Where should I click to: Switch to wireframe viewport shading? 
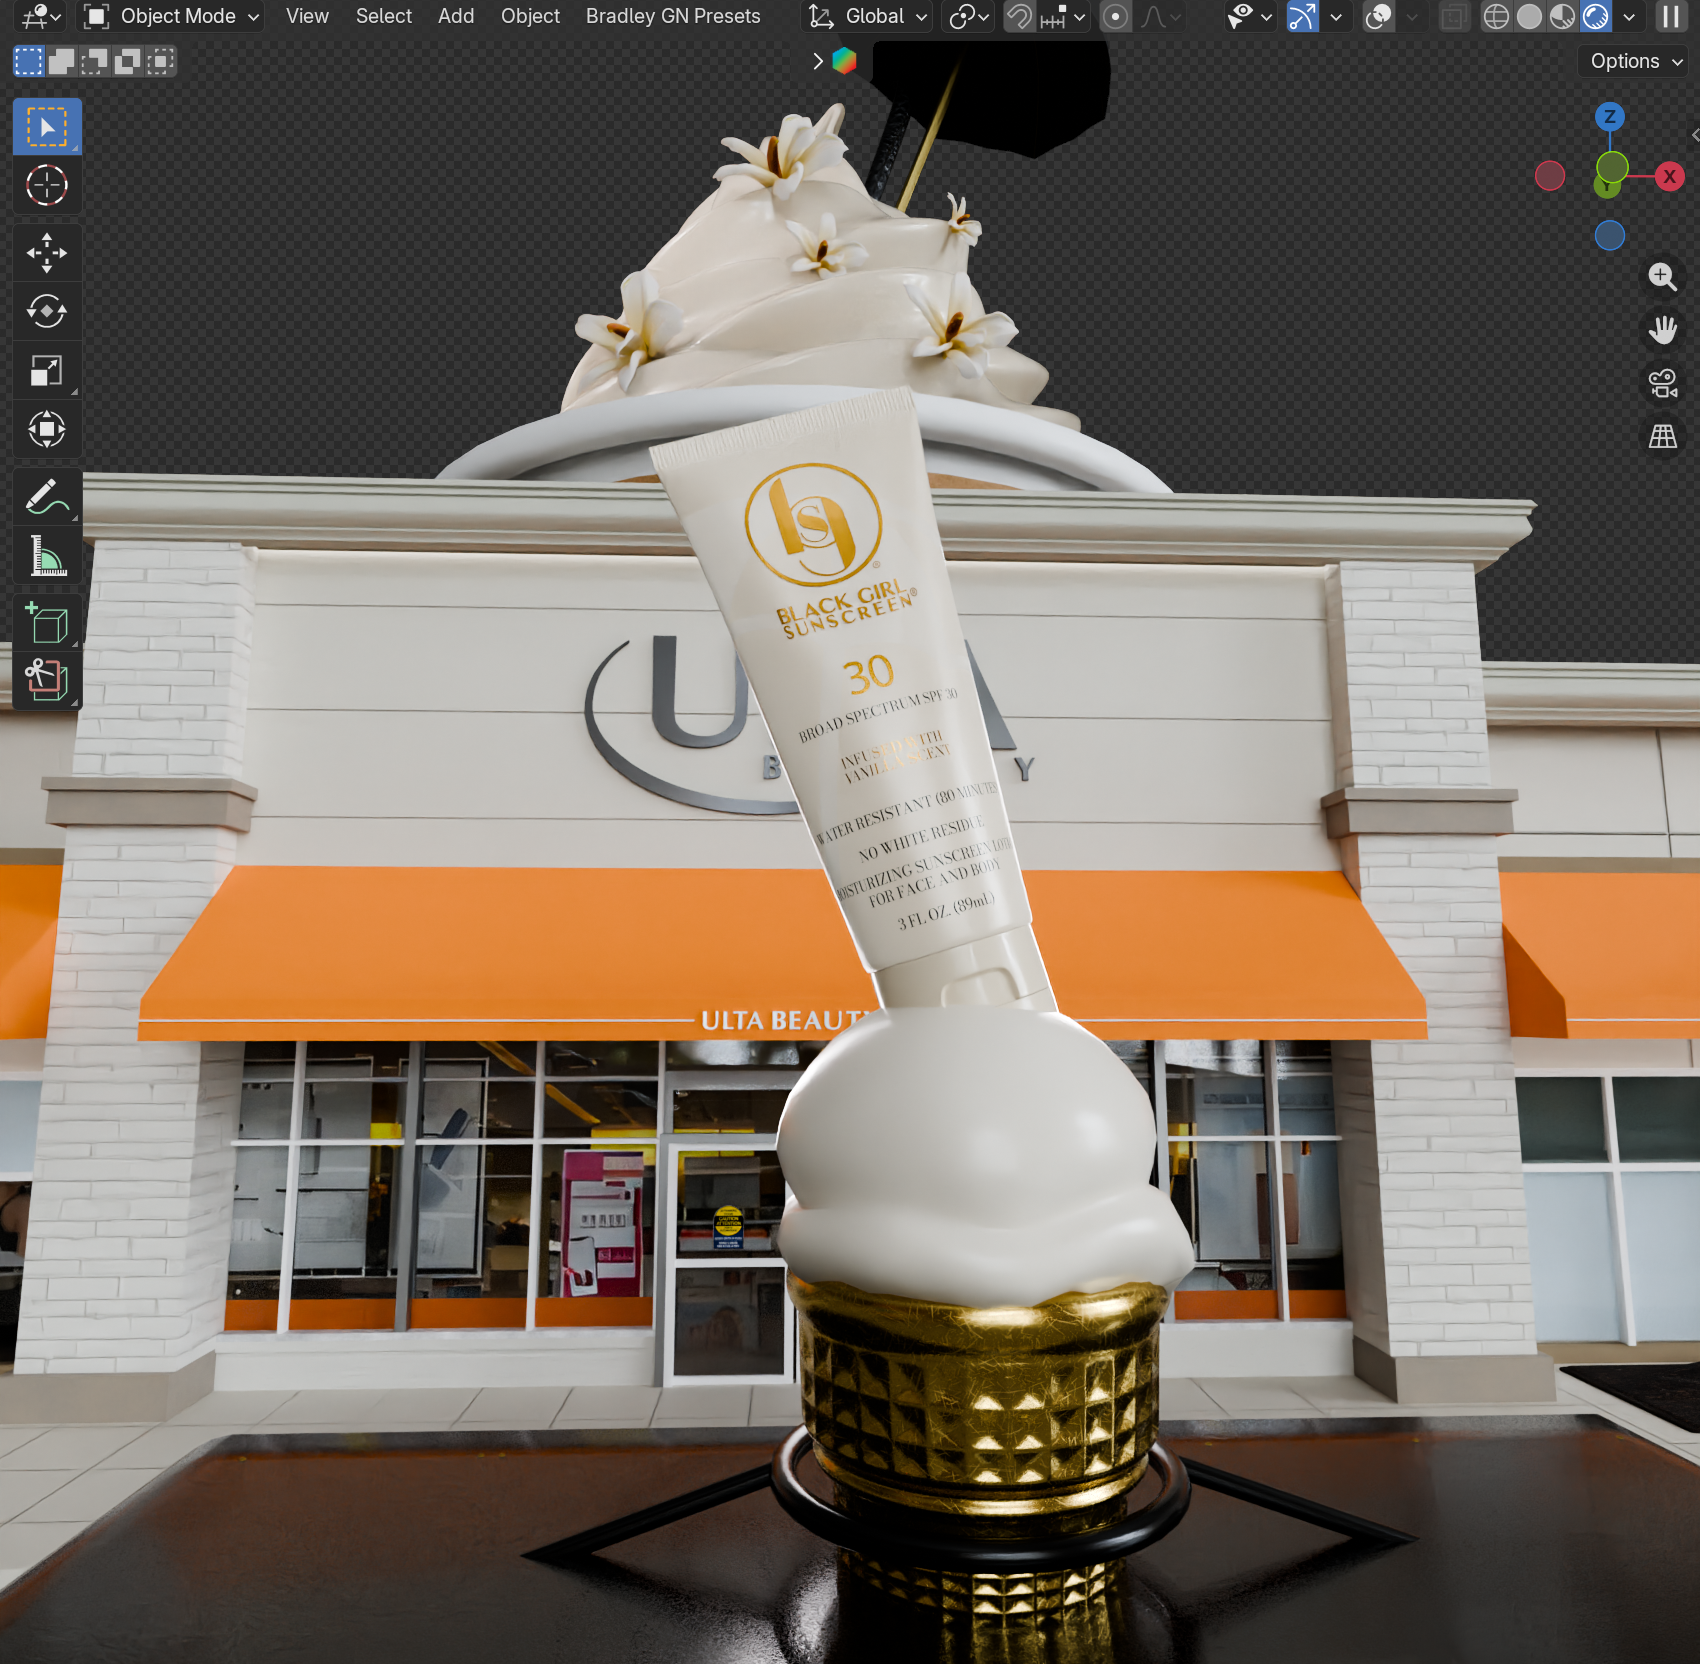pos(1496,16)
